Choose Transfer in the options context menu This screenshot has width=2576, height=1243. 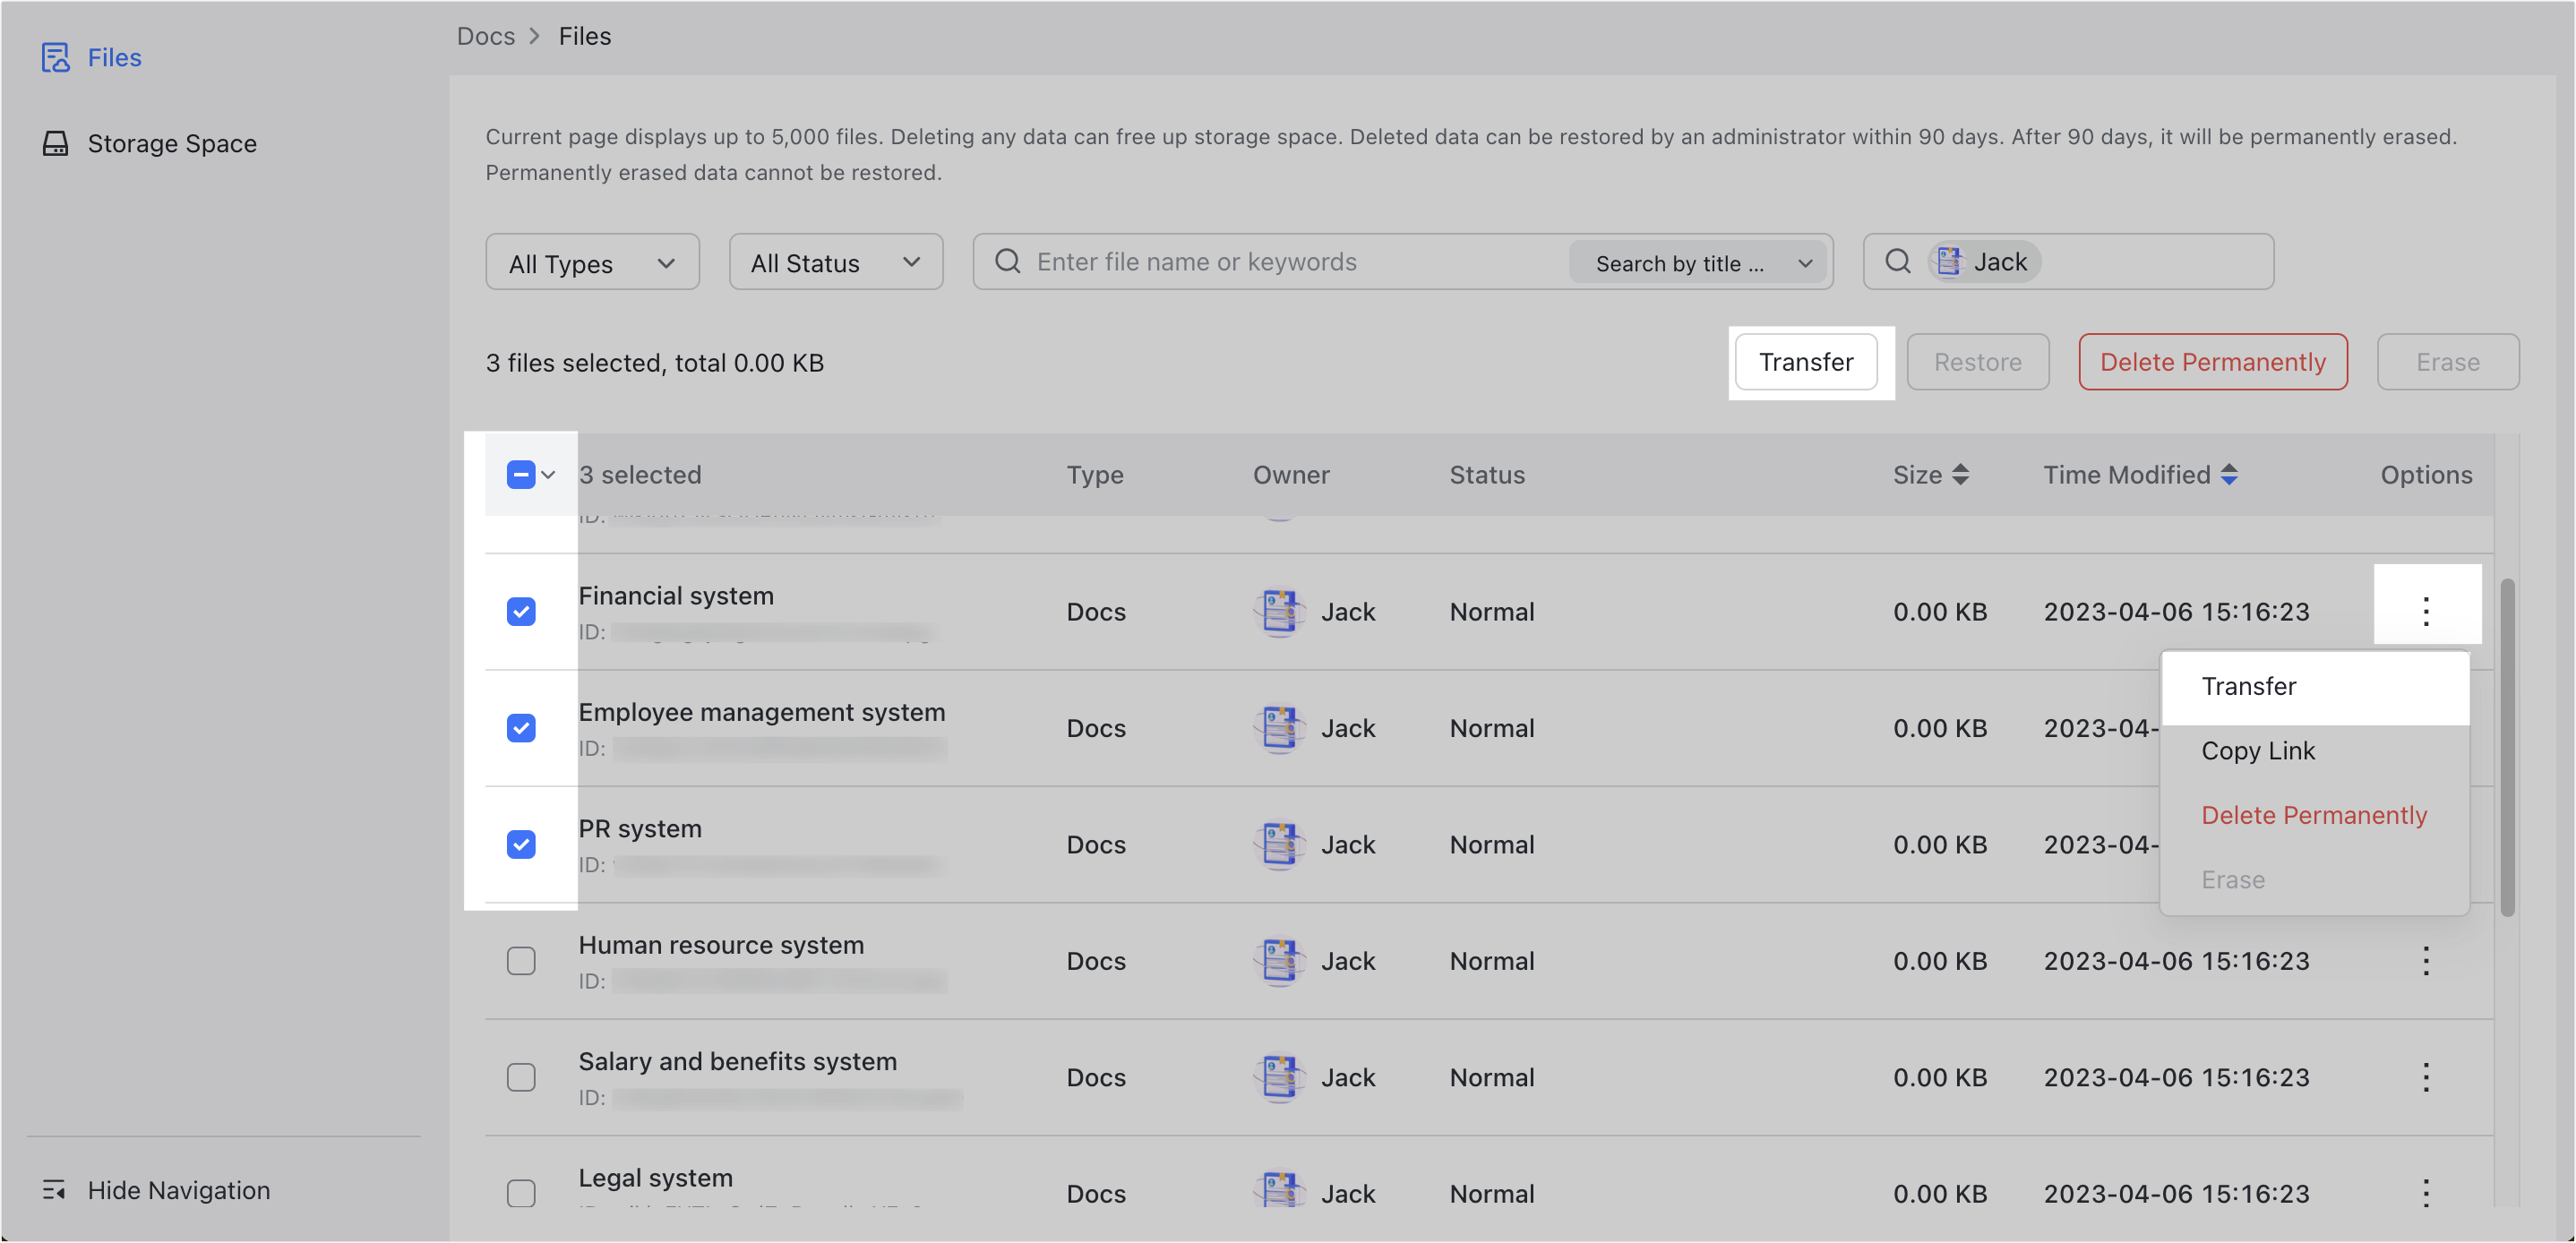click(2315, 686)
